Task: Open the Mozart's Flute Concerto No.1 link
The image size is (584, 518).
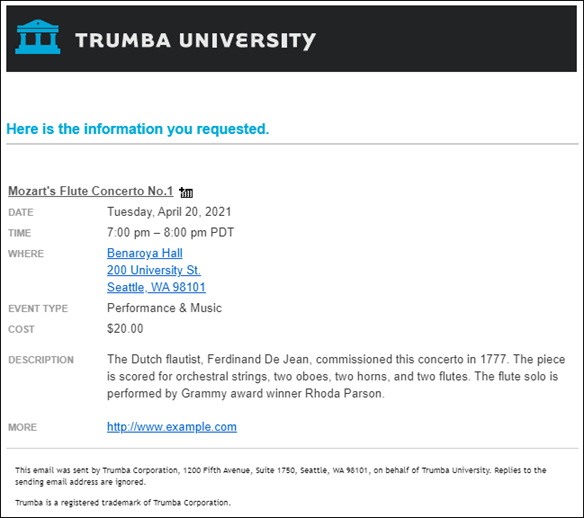Action: [x=91, y=191]
